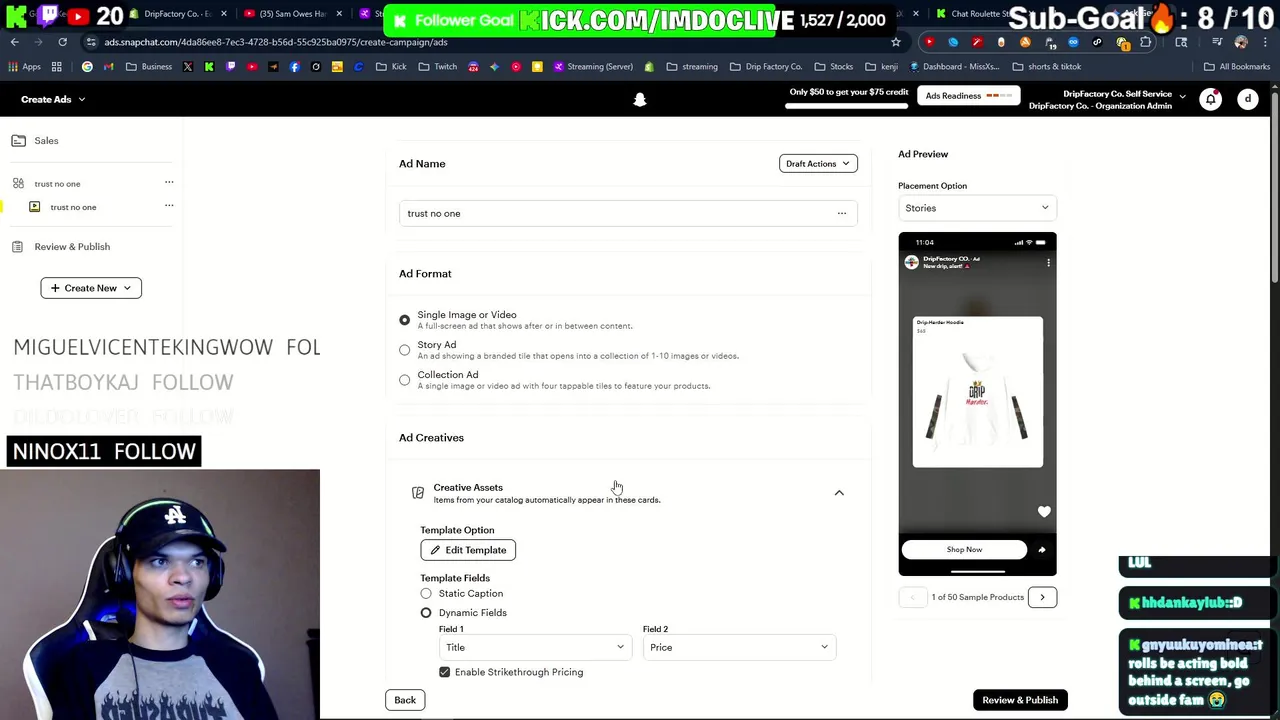Select Dynamic Fields option
This screenshot has width=1280, height=720.
point(426,613)
